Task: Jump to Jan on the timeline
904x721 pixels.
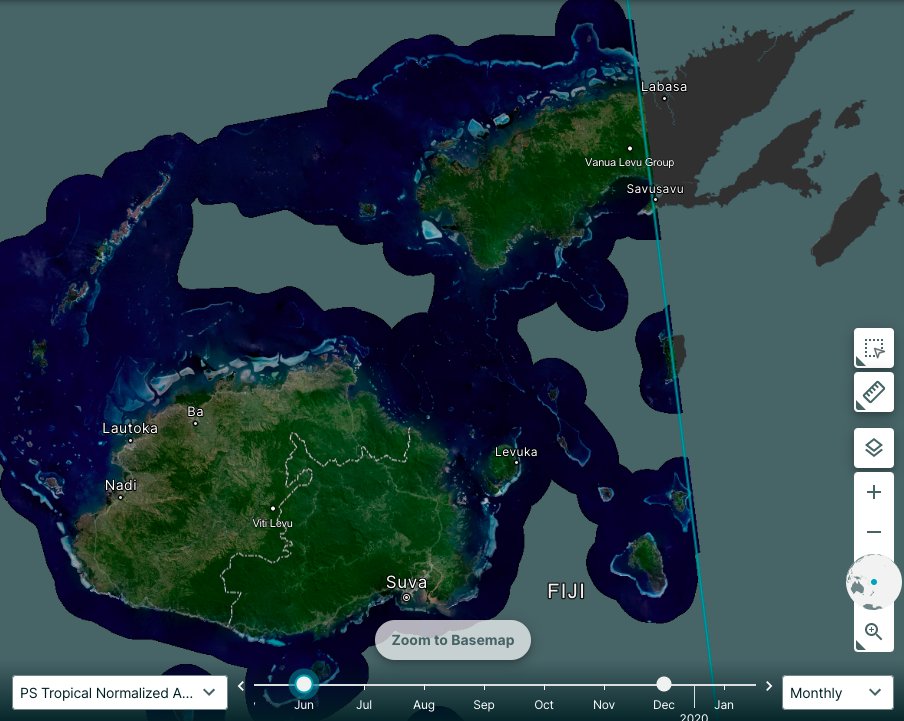Action: [724, 704]
